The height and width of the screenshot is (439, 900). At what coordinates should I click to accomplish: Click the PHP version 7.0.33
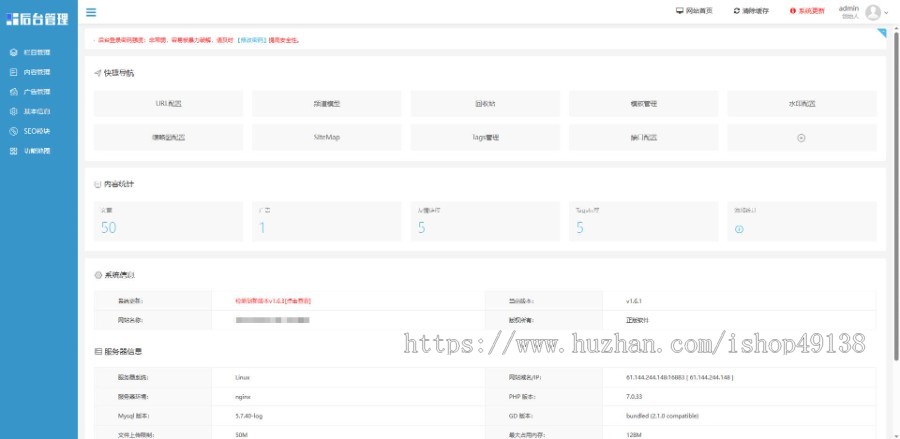click(634, 397)
